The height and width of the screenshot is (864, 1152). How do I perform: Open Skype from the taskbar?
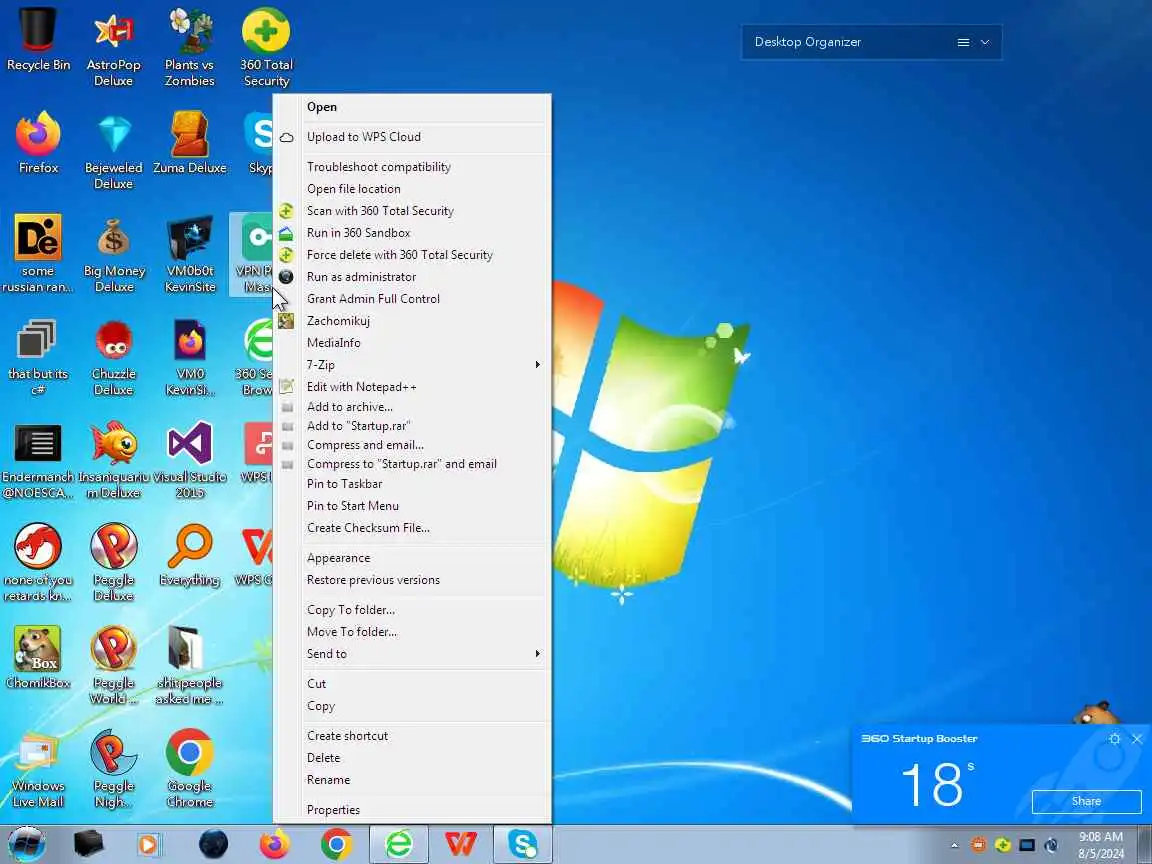click(x=522, y=845)
